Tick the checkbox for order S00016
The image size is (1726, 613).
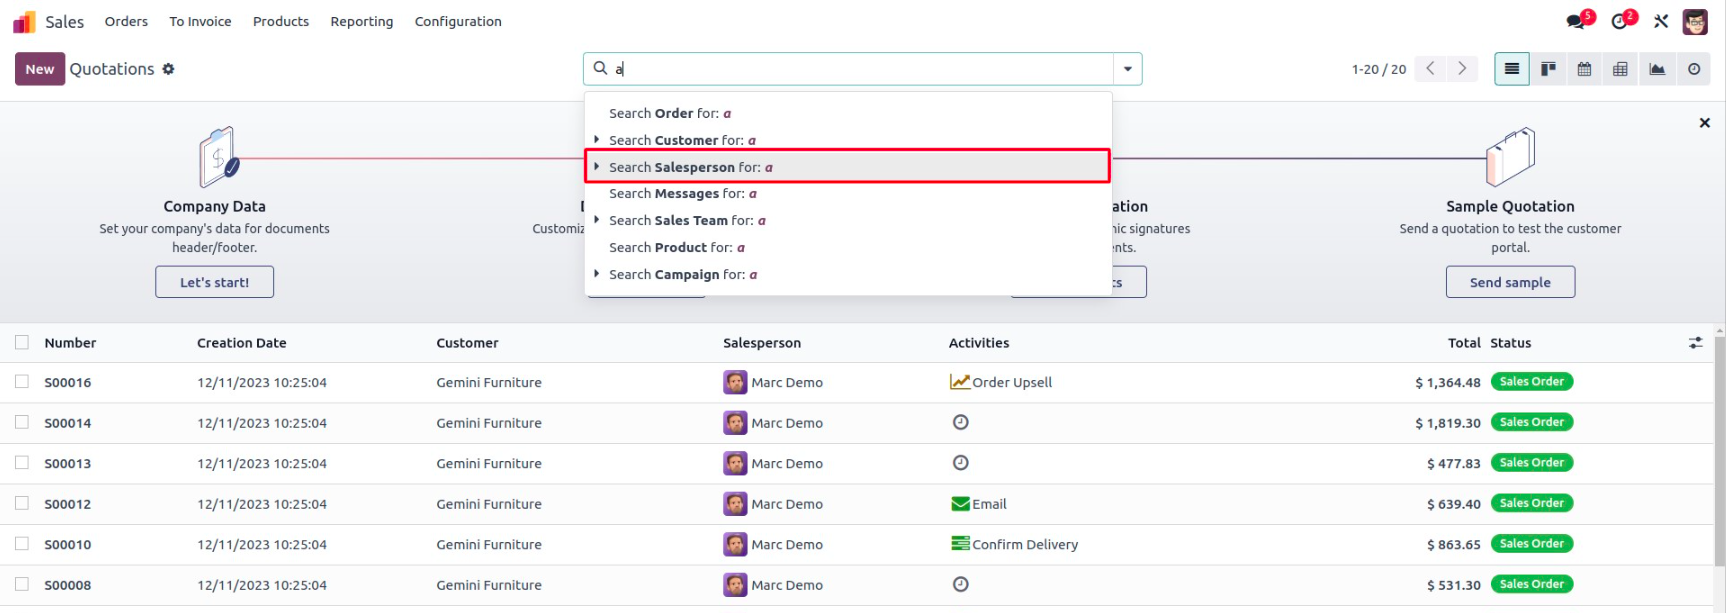click(x=22, y=382)
